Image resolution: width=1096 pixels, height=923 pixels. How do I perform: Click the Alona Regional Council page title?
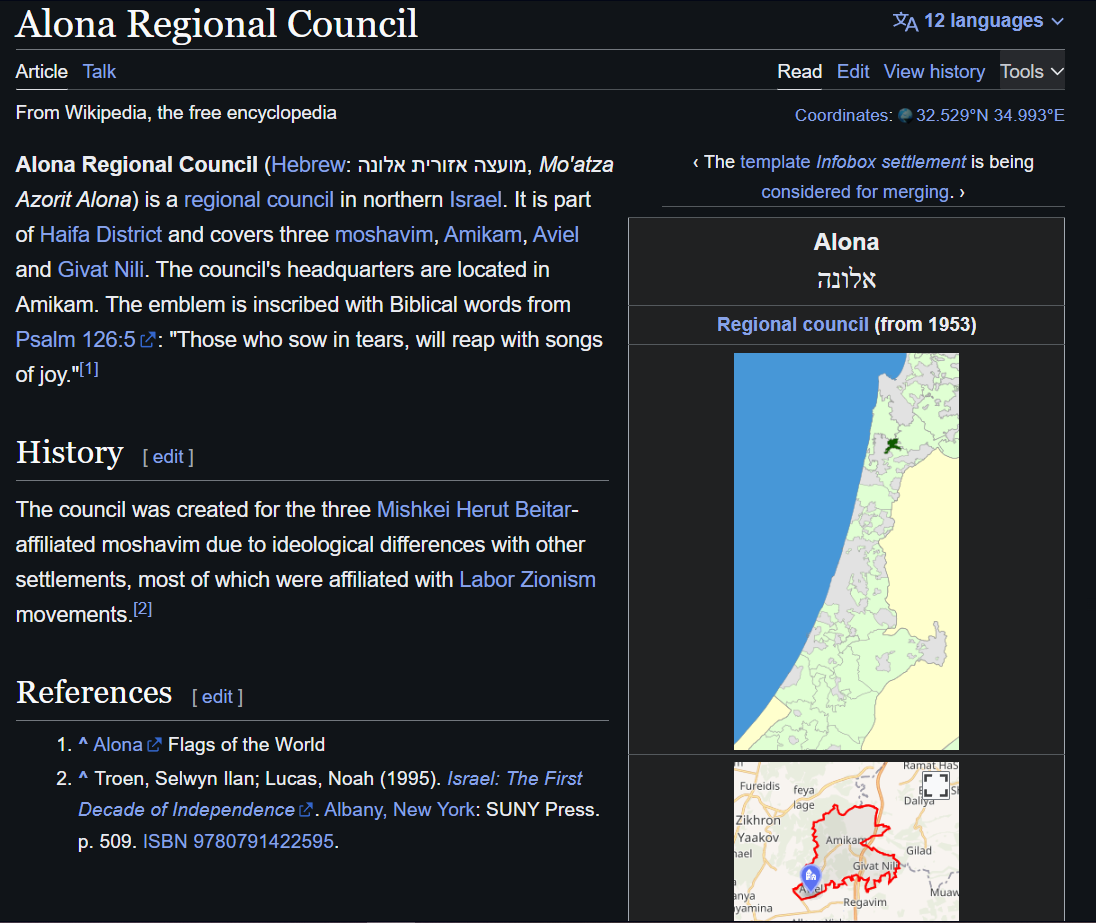tap(217, 23)
